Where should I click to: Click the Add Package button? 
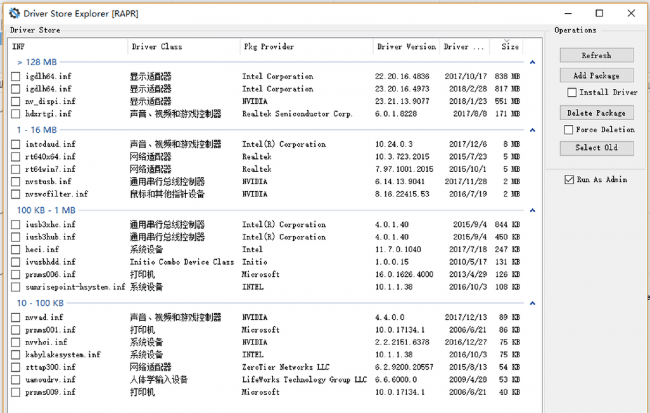(597, 75)
